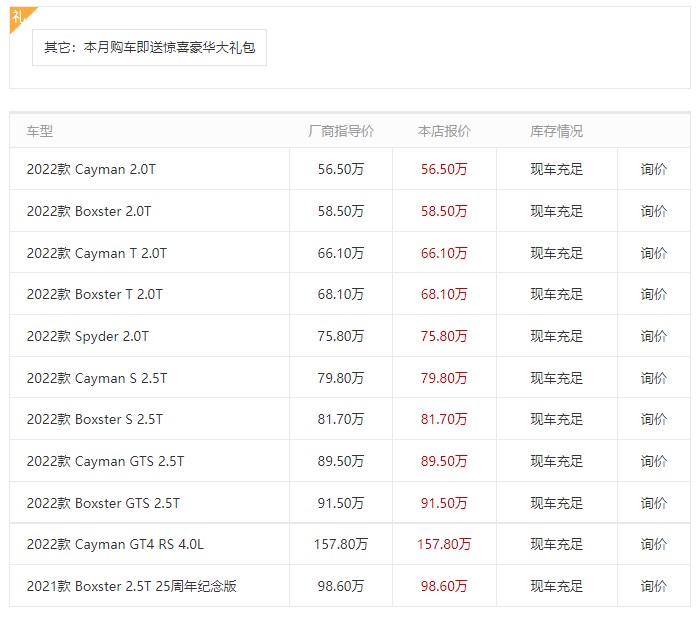700x618 pixels.
Task: Click 询价 for 2022款 Cayman T 2.0T
Action: [654, 253]
